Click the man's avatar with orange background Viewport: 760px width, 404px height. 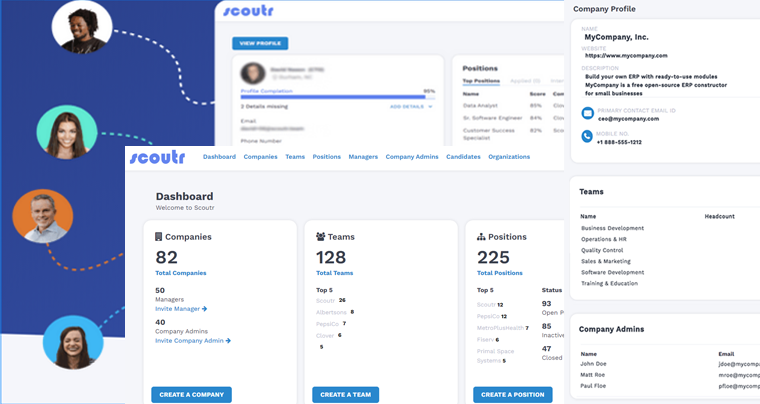click(43, 216)
